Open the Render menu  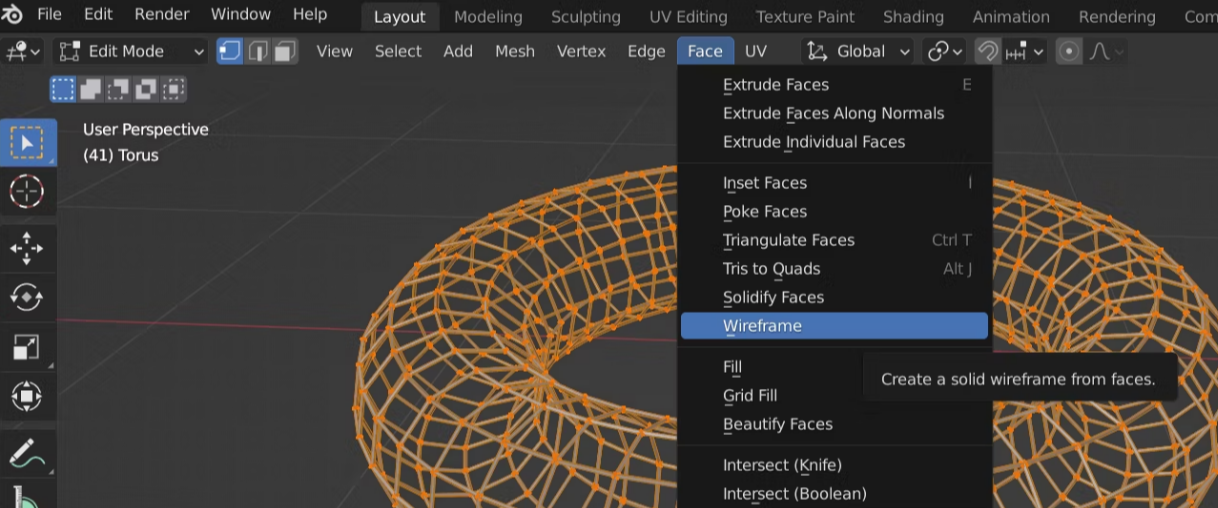click(x=162, y=15)
